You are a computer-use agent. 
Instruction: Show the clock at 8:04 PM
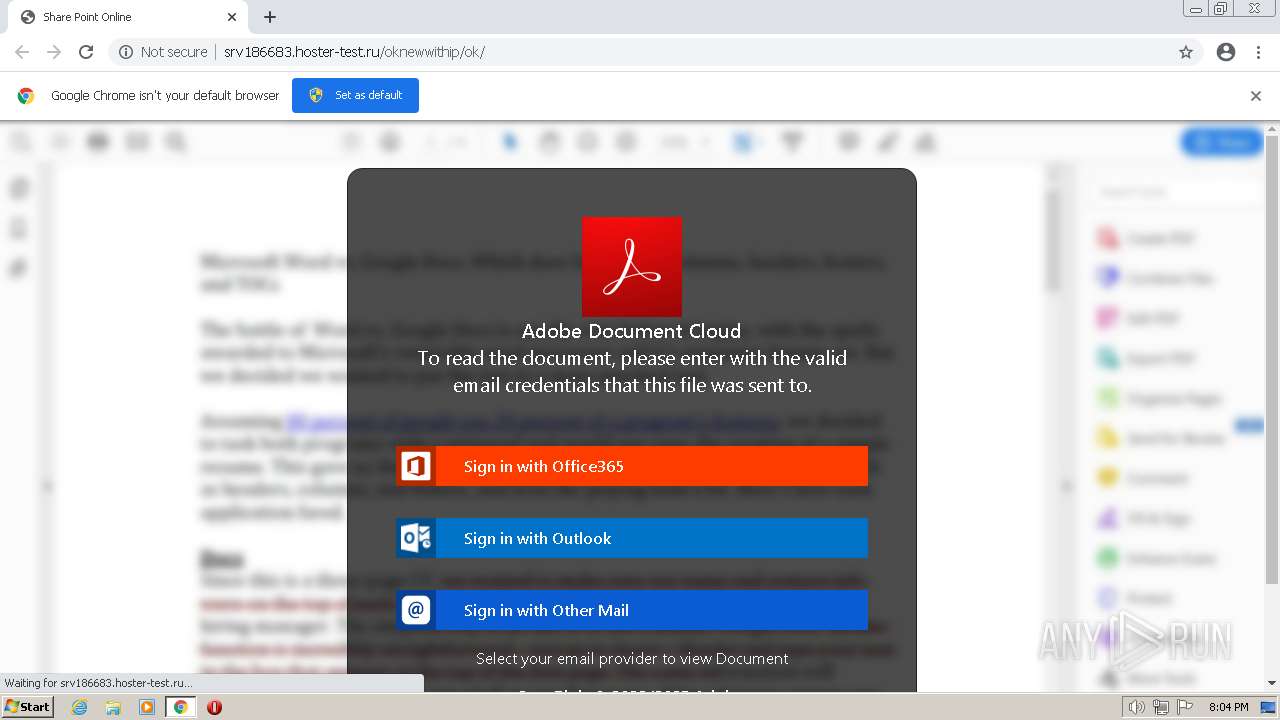(x=1228, y=707)
